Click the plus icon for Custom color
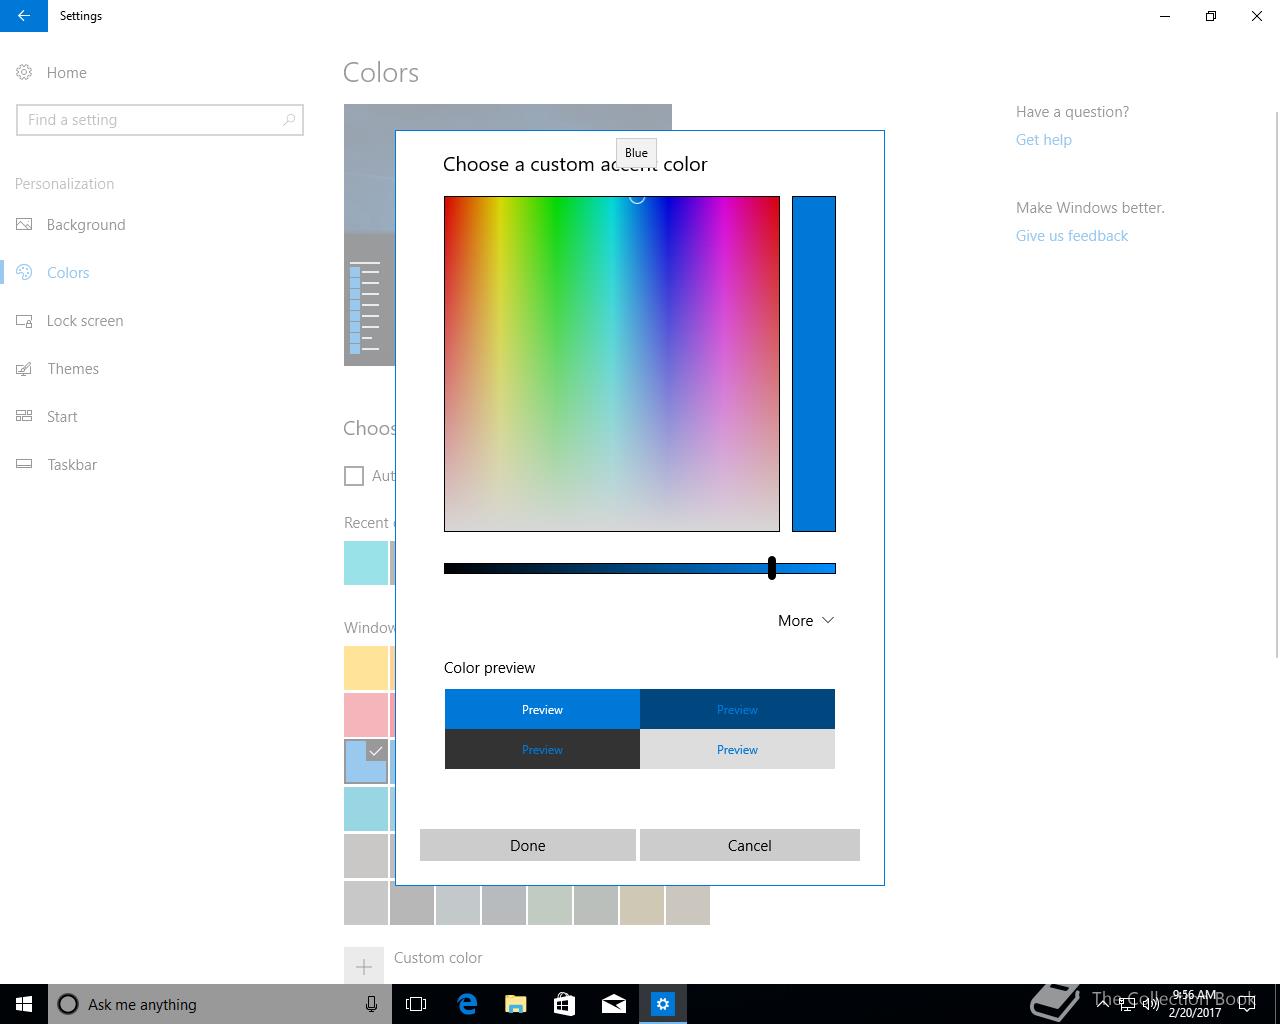This screenshot has width=1280, height=1024. coord(364,967)
